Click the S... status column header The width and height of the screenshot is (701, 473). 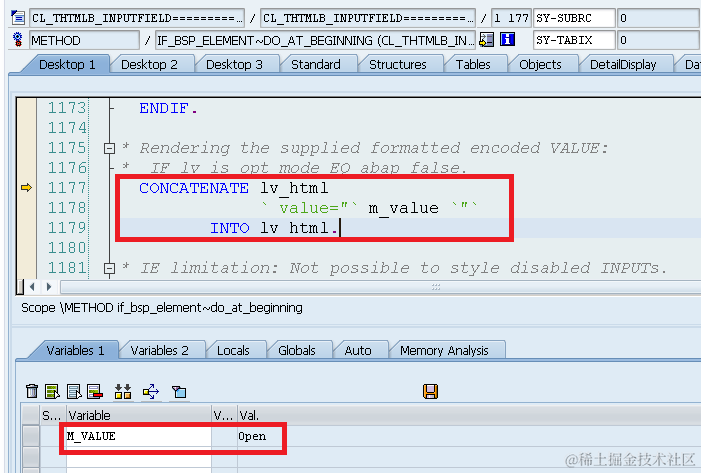click(x=53, y=415)
